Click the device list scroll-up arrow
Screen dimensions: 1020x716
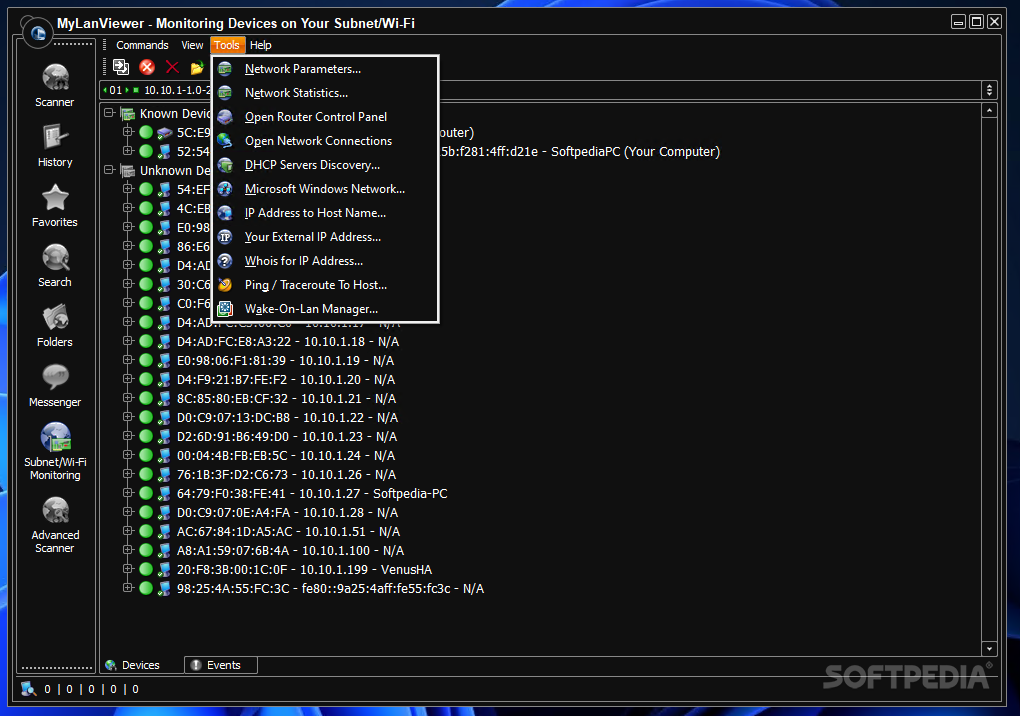pyautogui.click(x=989, y=111)
